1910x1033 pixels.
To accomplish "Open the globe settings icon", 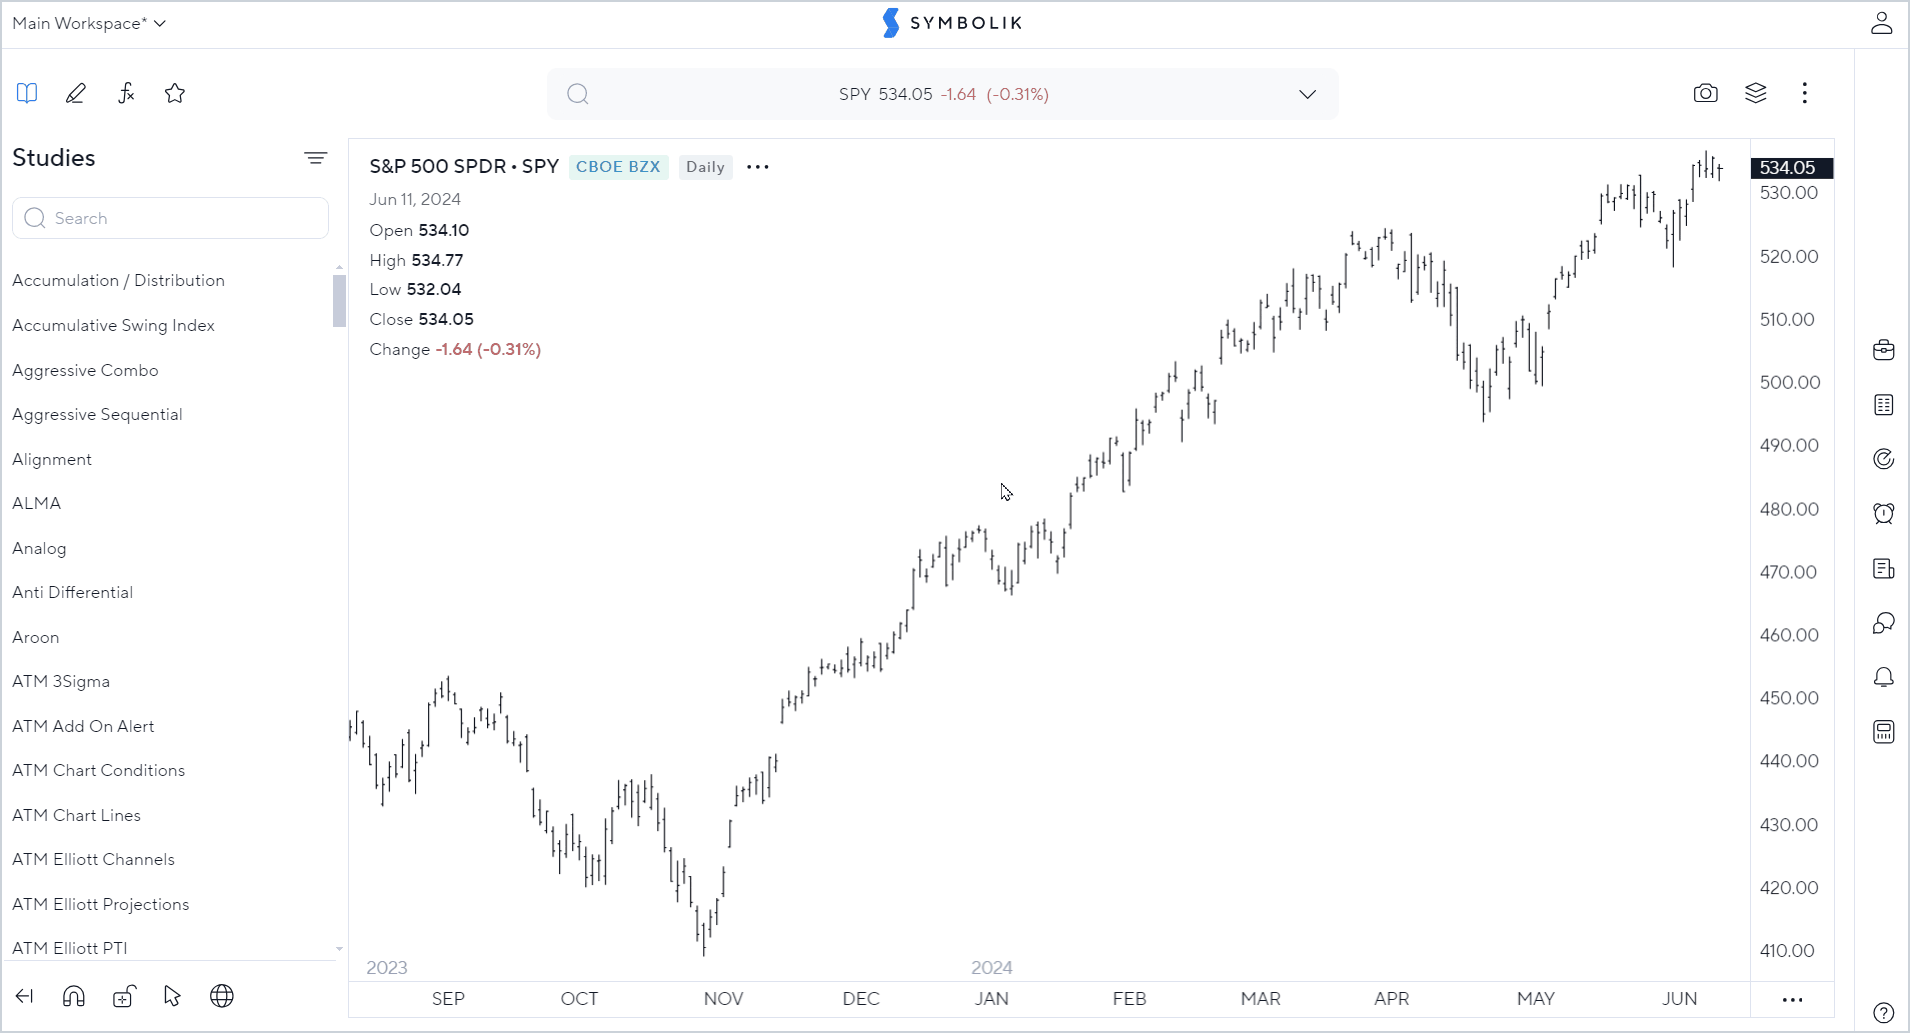I will 222,996.
